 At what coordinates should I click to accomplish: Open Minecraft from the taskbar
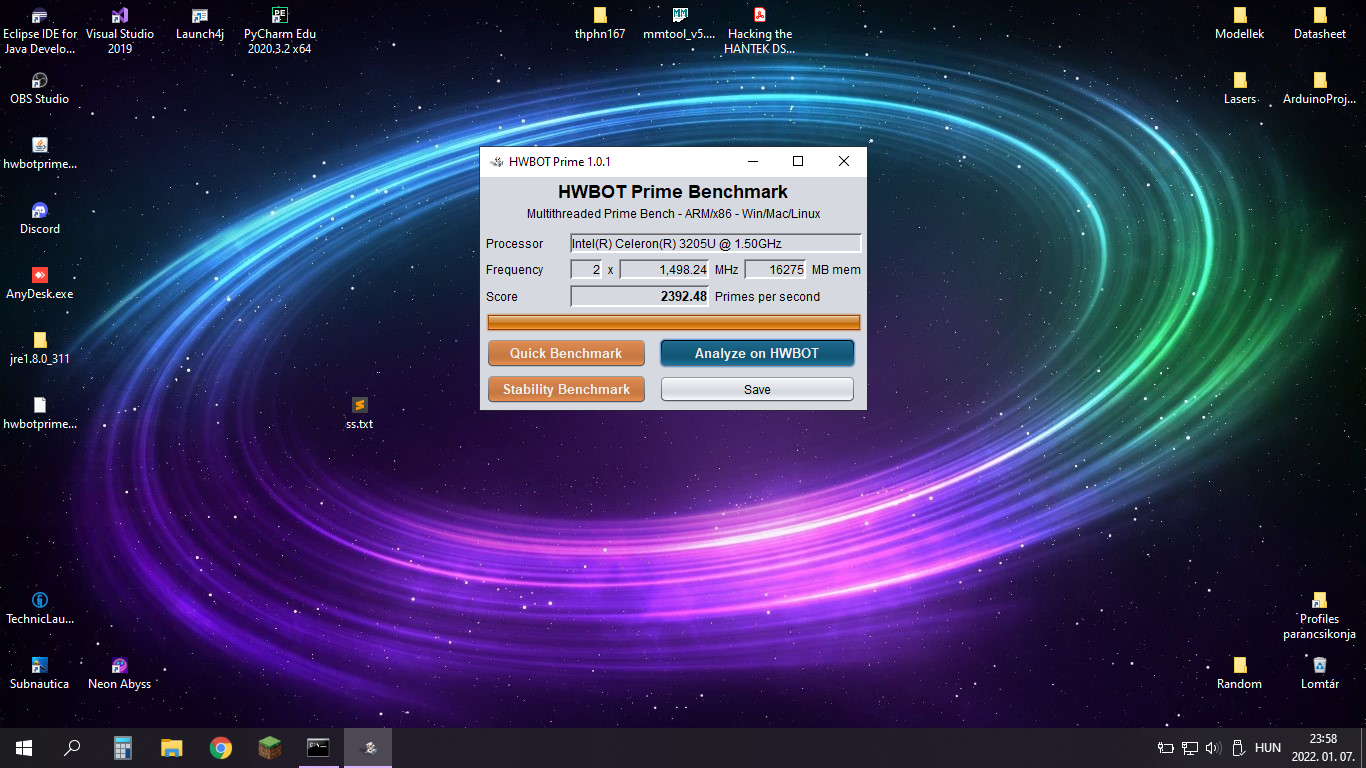point(270,748)
